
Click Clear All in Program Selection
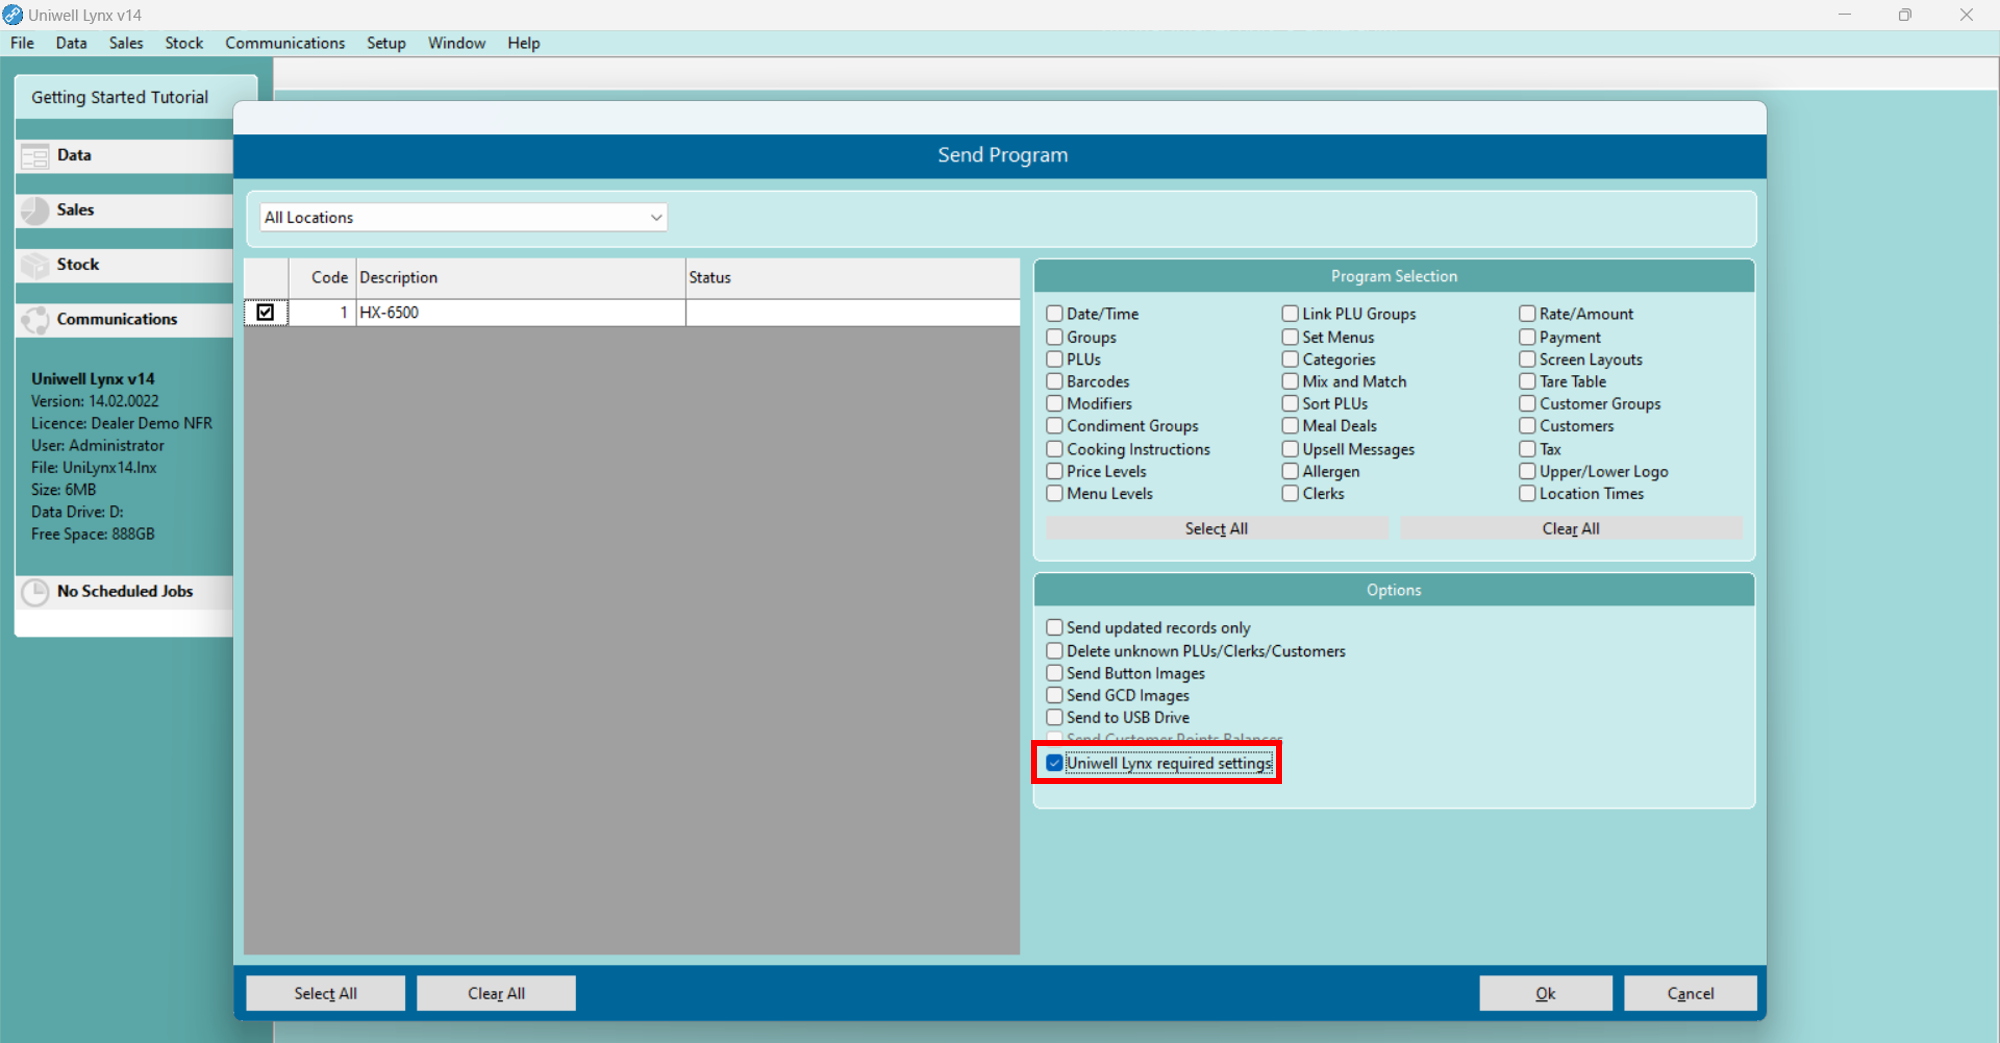(1571, 529)
